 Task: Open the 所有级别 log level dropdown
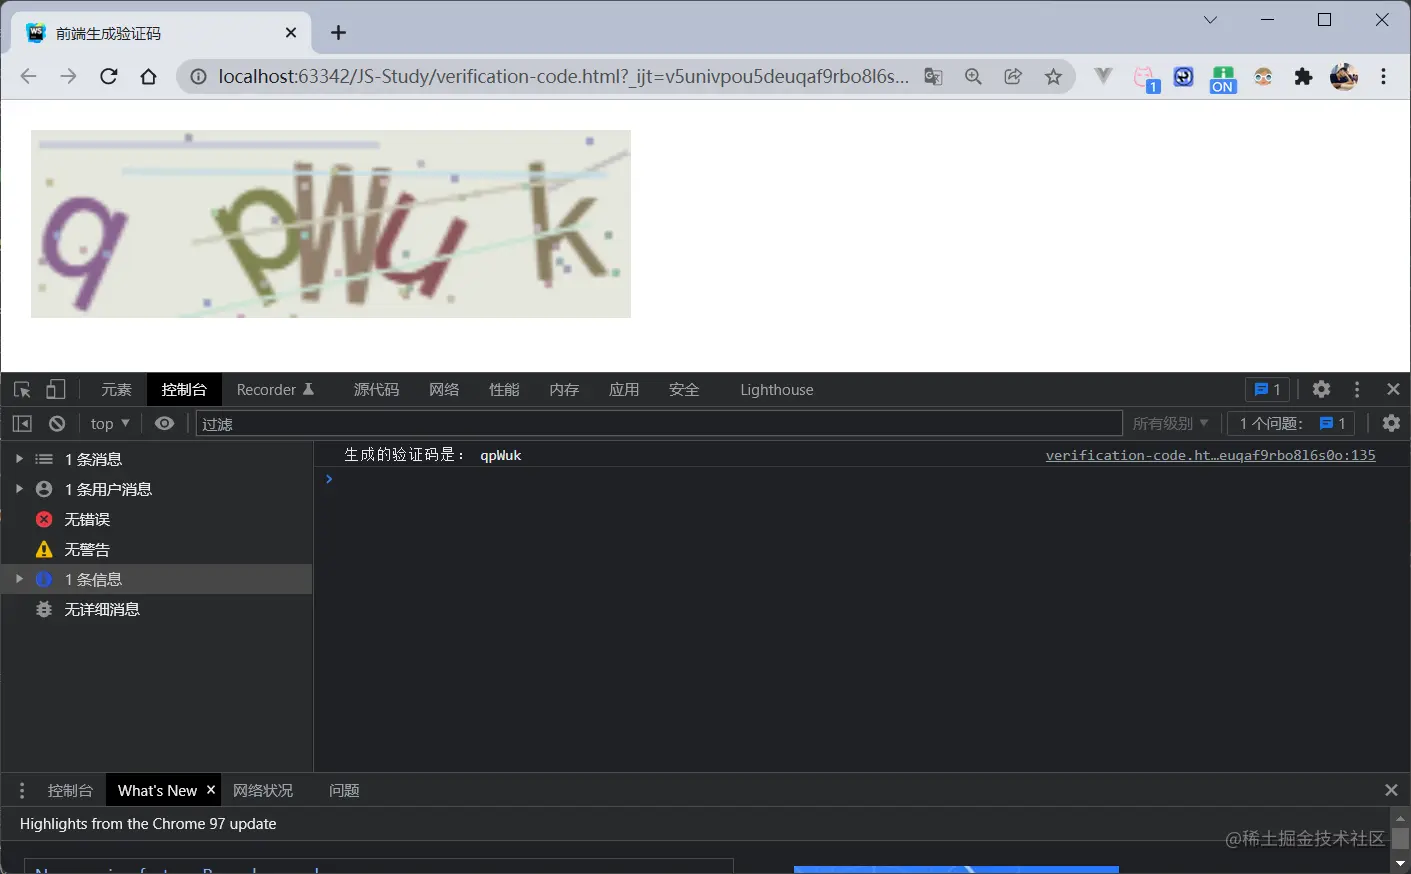[1170, 424]
